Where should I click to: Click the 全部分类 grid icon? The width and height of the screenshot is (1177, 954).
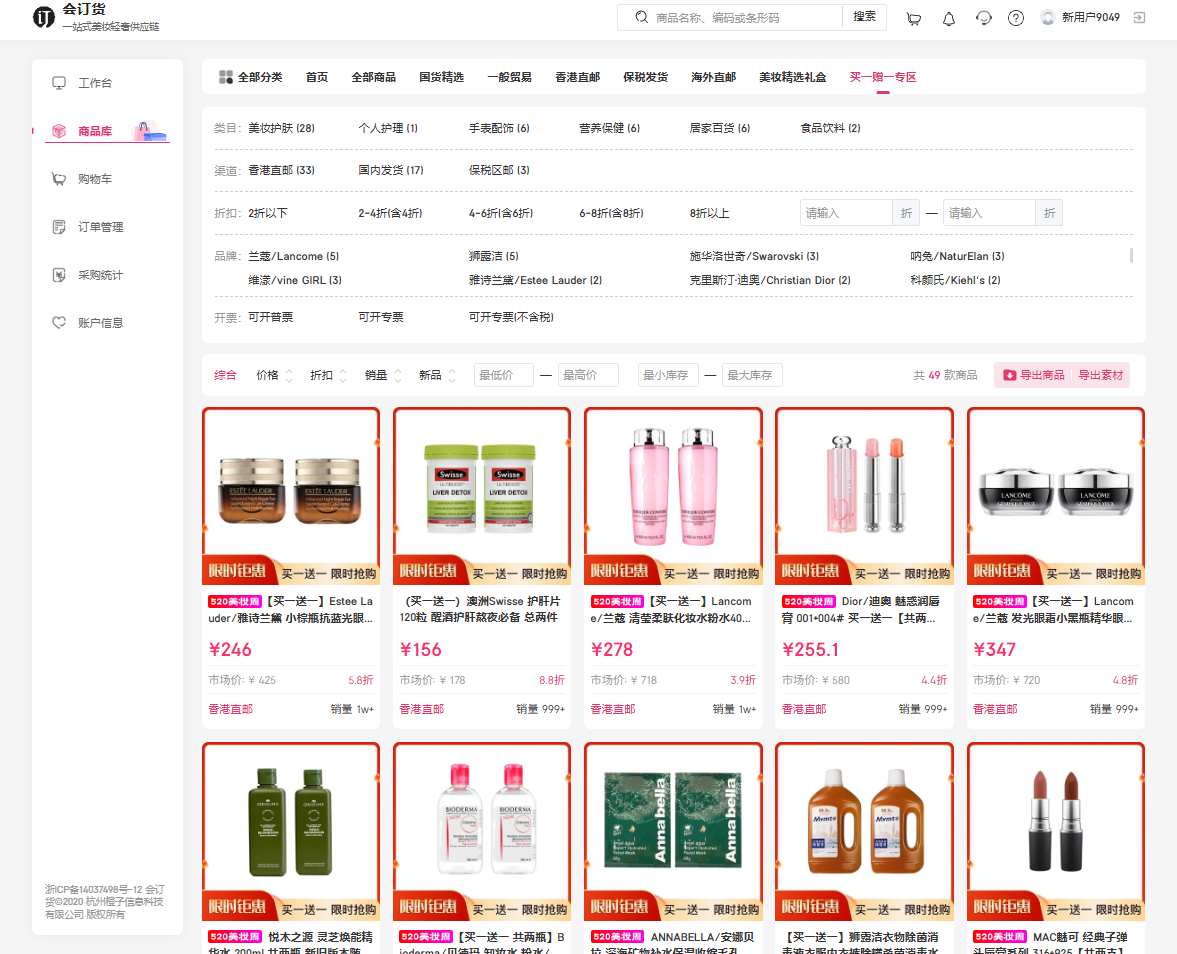point(225,77)
